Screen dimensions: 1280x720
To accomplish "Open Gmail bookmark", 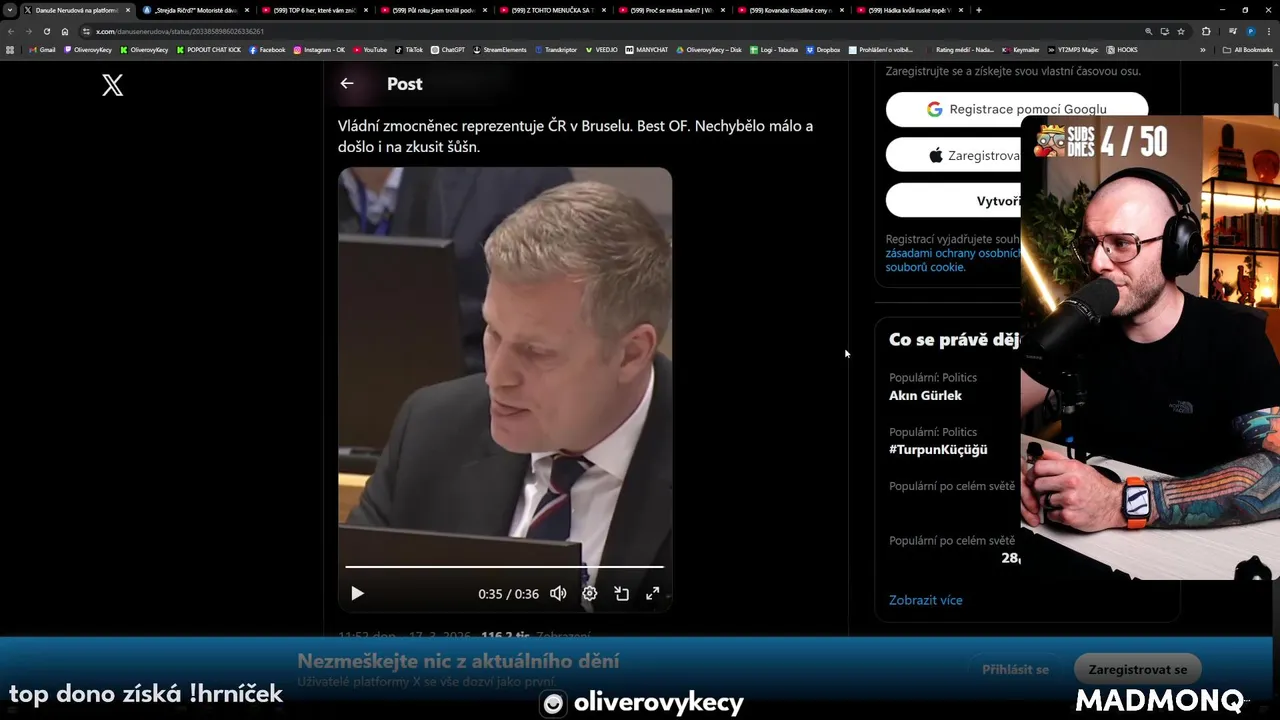I will click(42, 49).
